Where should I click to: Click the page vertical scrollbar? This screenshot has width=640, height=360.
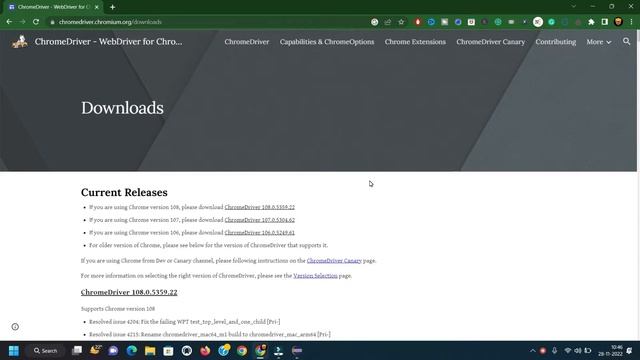[638, 185]
